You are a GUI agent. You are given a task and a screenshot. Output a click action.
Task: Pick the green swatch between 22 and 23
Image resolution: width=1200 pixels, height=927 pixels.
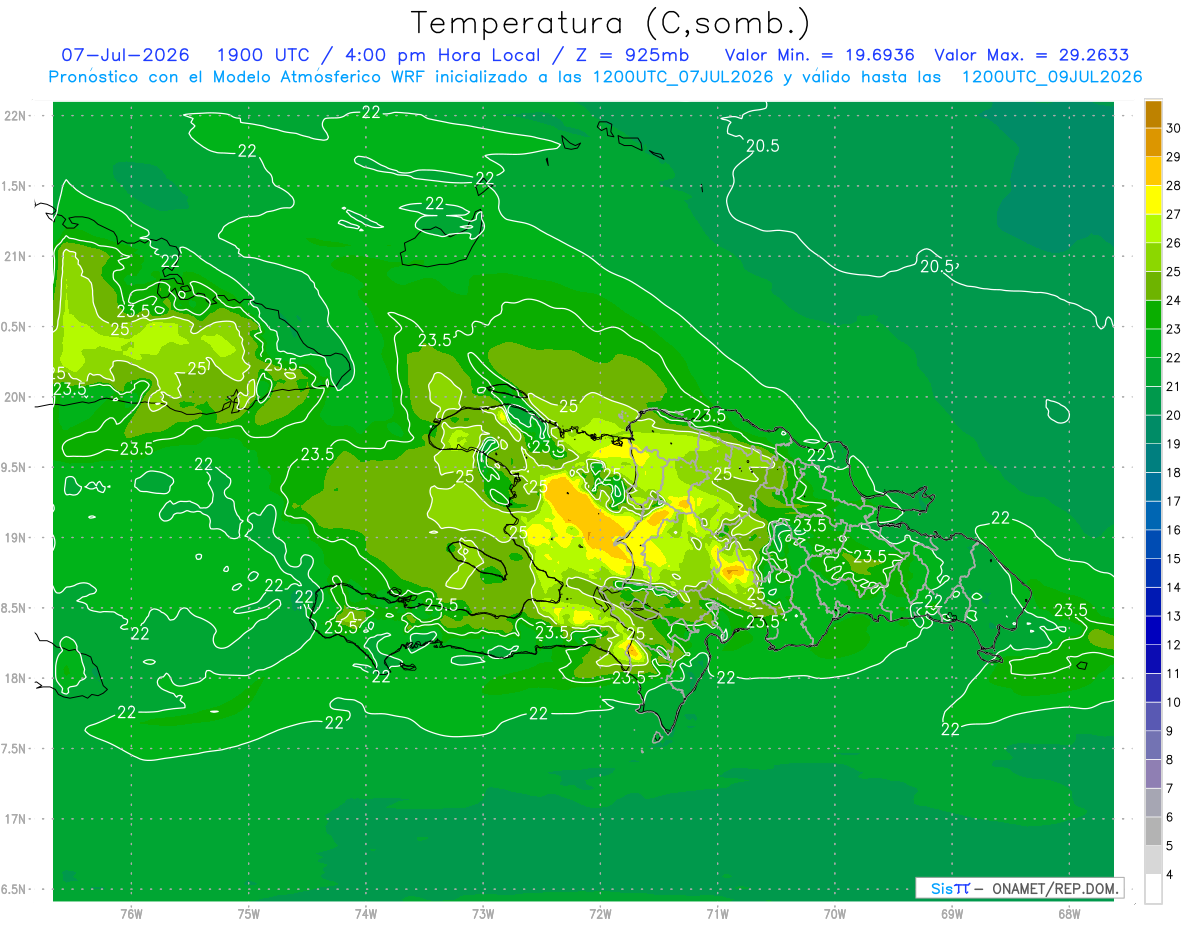click(1153, 344)
